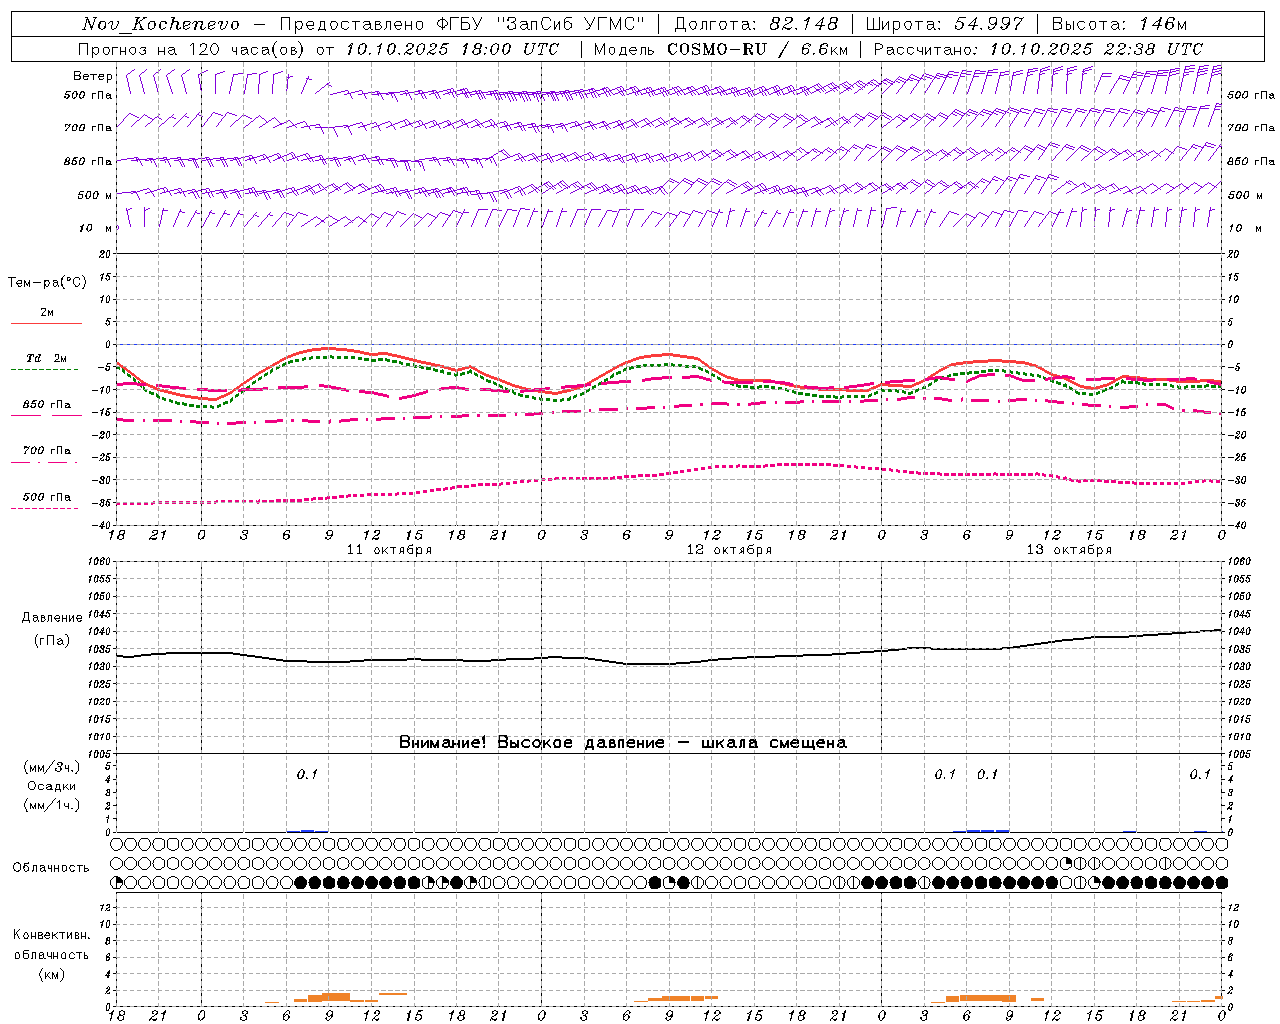
Task: Click the warning Внимание! Высокое давление — шкала смещена
Action: click(x=623, y=743)
